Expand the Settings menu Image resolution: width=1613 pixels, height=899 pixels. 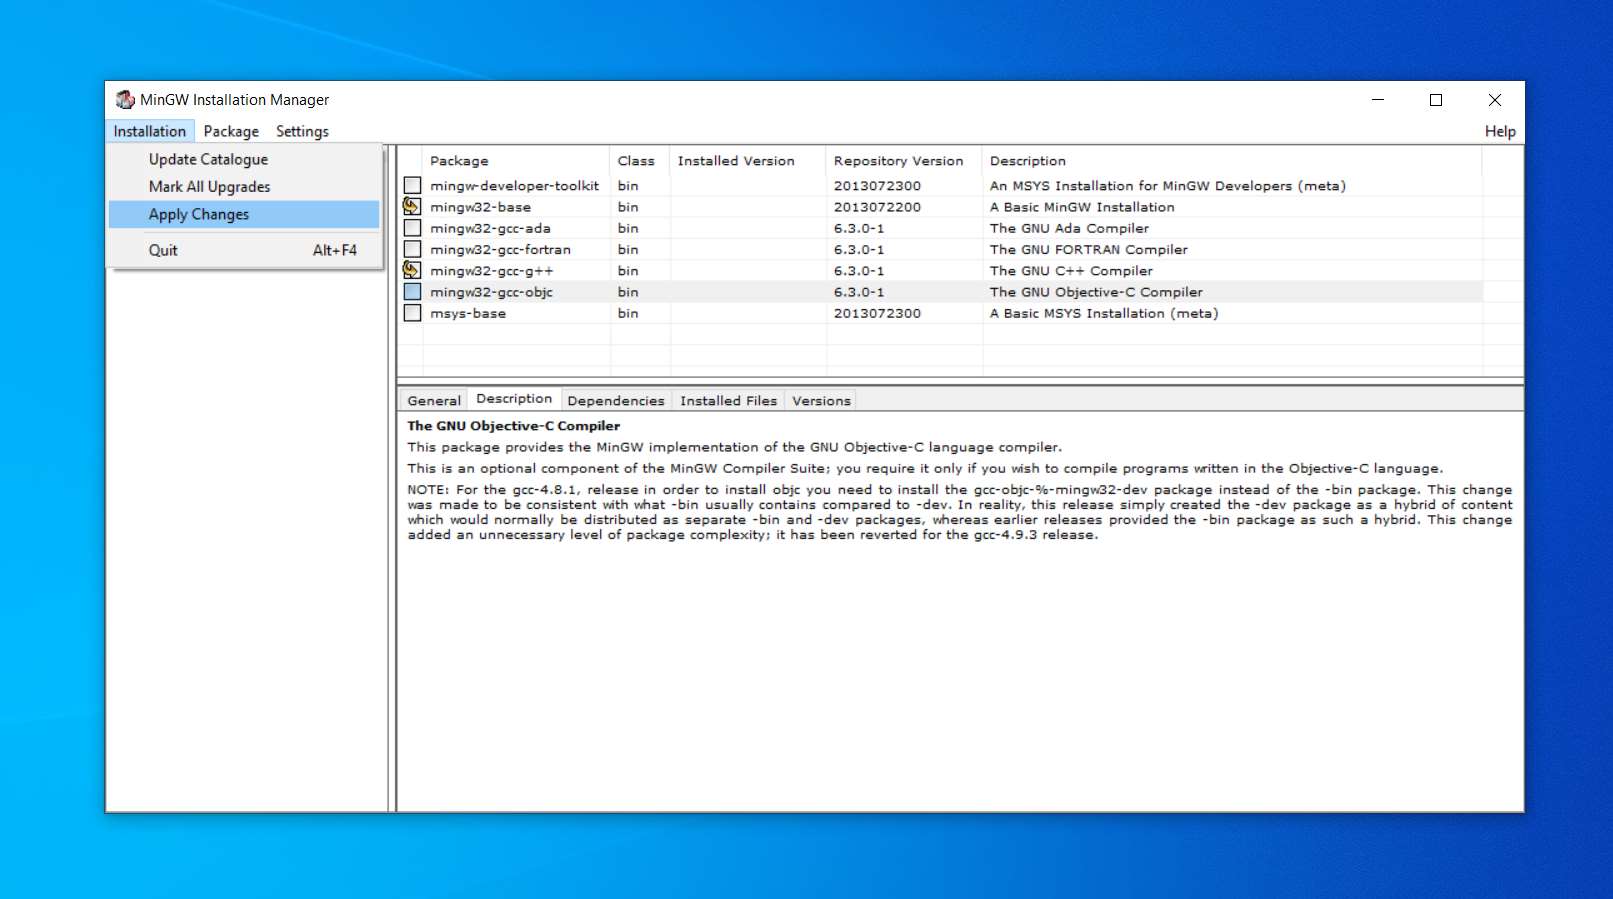302,131
